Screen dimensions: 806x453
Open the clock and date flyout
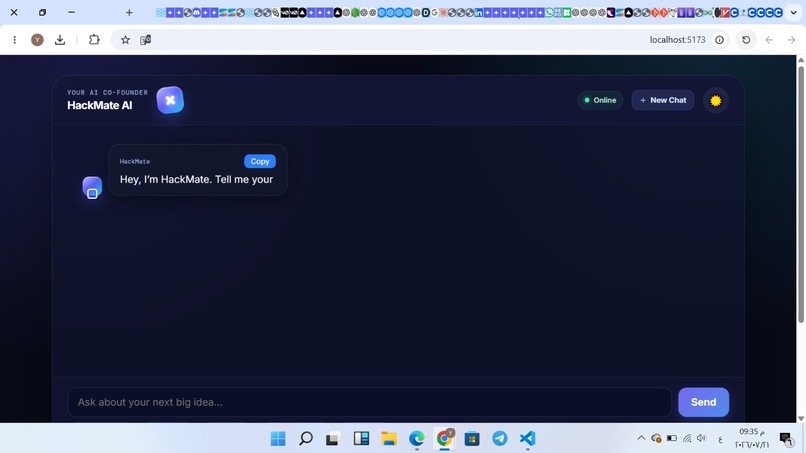pyautogui.click(x=752, y=438)
